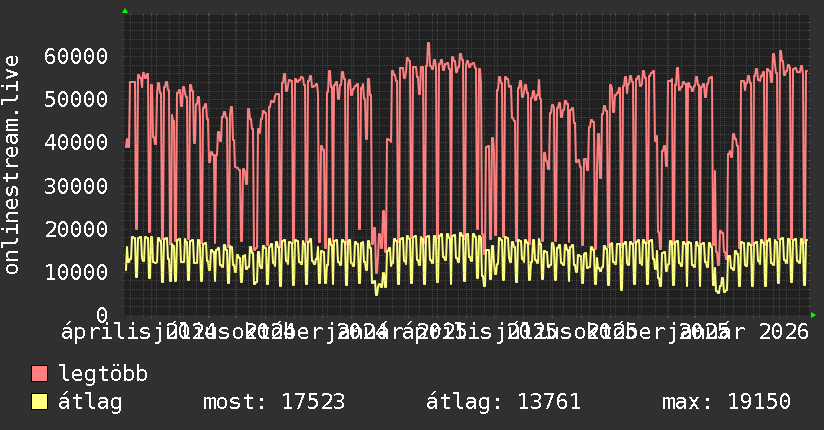Viewport: 824px width, 430px height.
Task: Click the onlinestream.live vertical axis title
Action: [11, 165]
